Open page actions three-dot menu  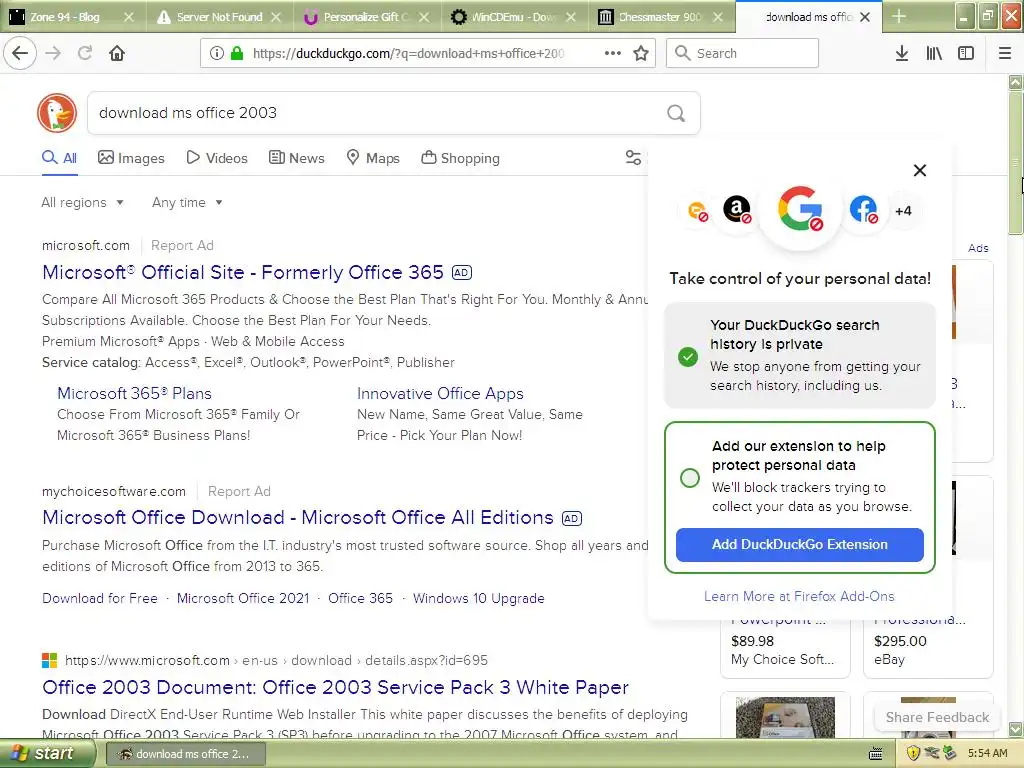[613, 53]
